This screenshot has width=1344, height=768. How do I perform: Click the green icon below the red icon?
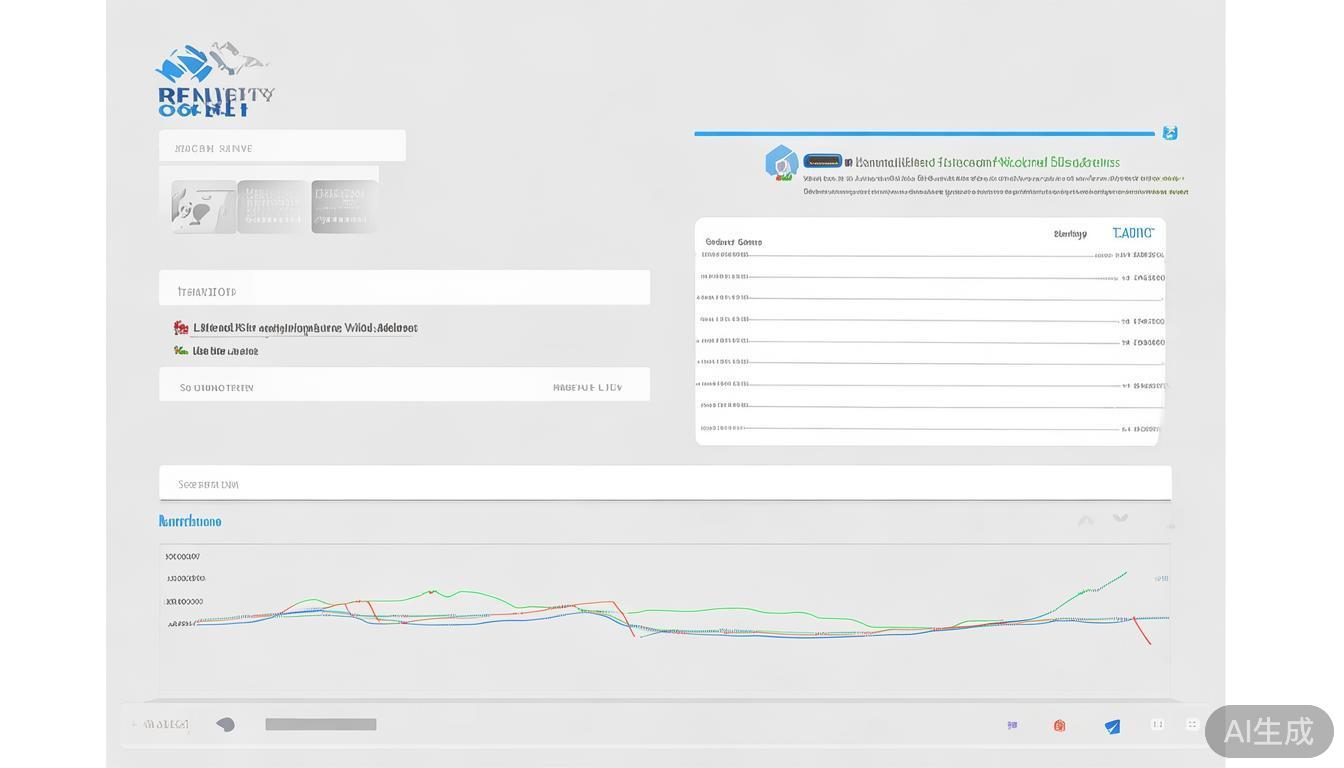(181, 351)
